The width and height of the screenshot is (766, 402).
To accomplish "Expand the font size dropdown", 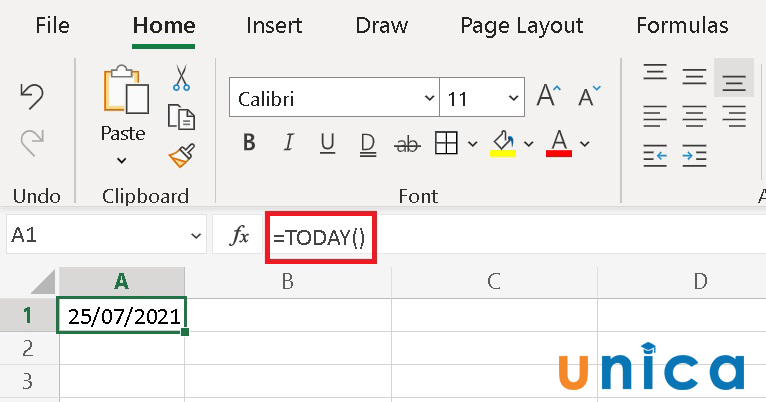I will click(x=513, y=99).
